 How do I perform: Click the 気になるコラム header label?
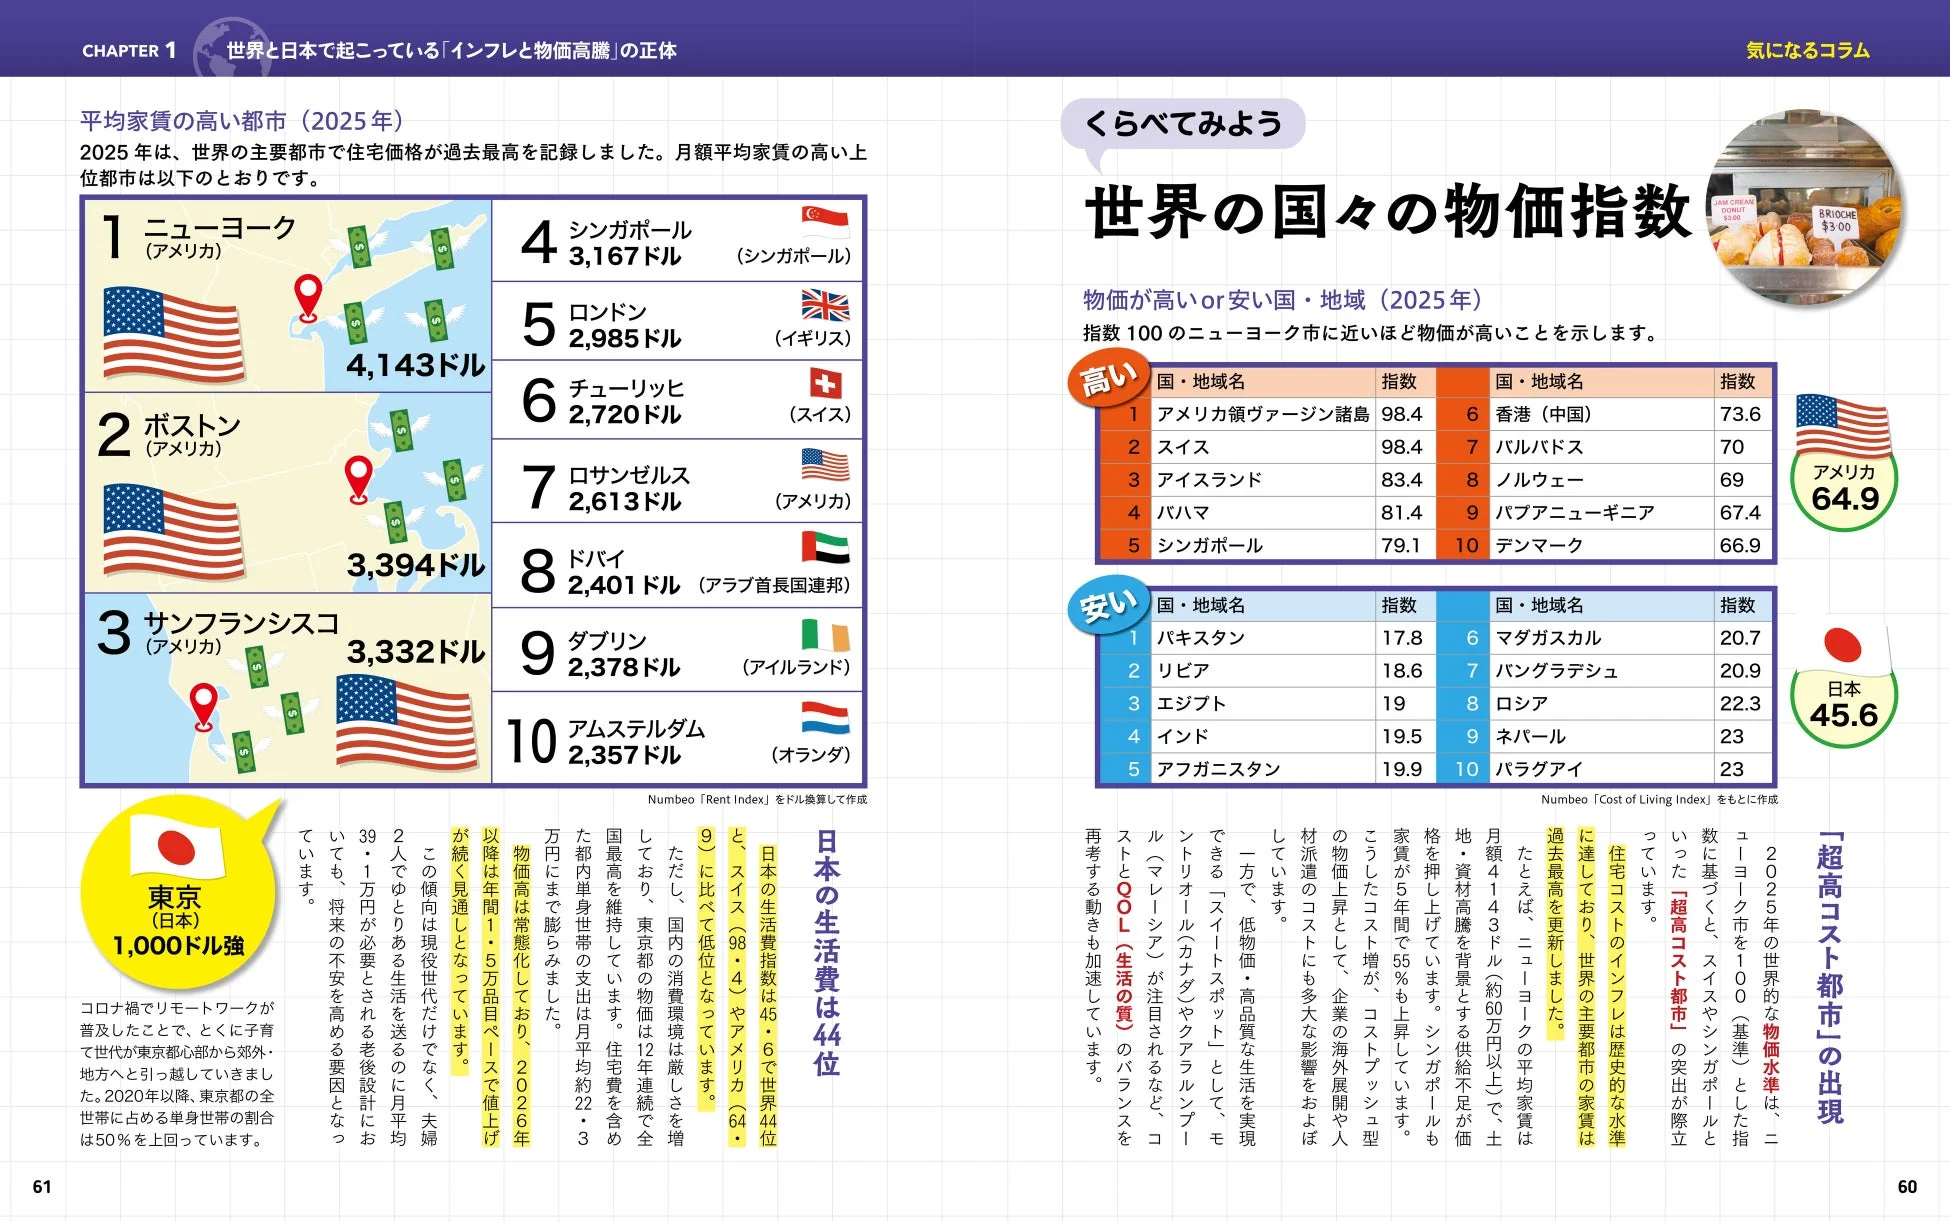[1808, 50]
